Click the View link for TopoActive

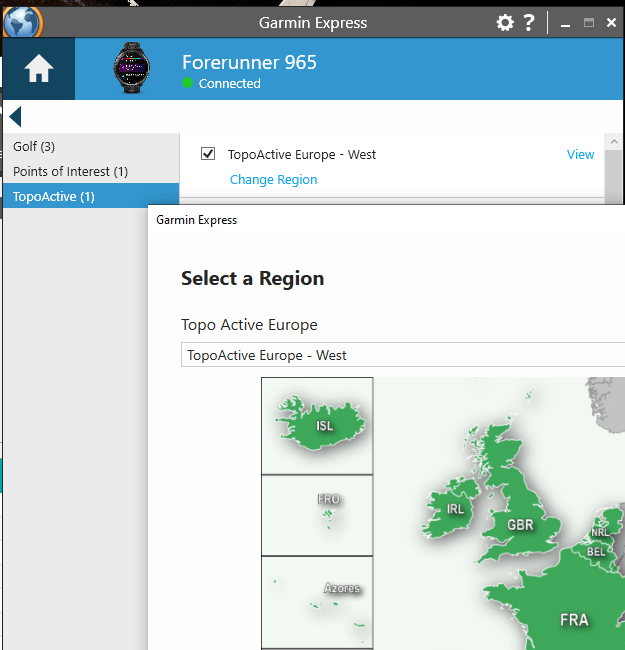(580, 155)
